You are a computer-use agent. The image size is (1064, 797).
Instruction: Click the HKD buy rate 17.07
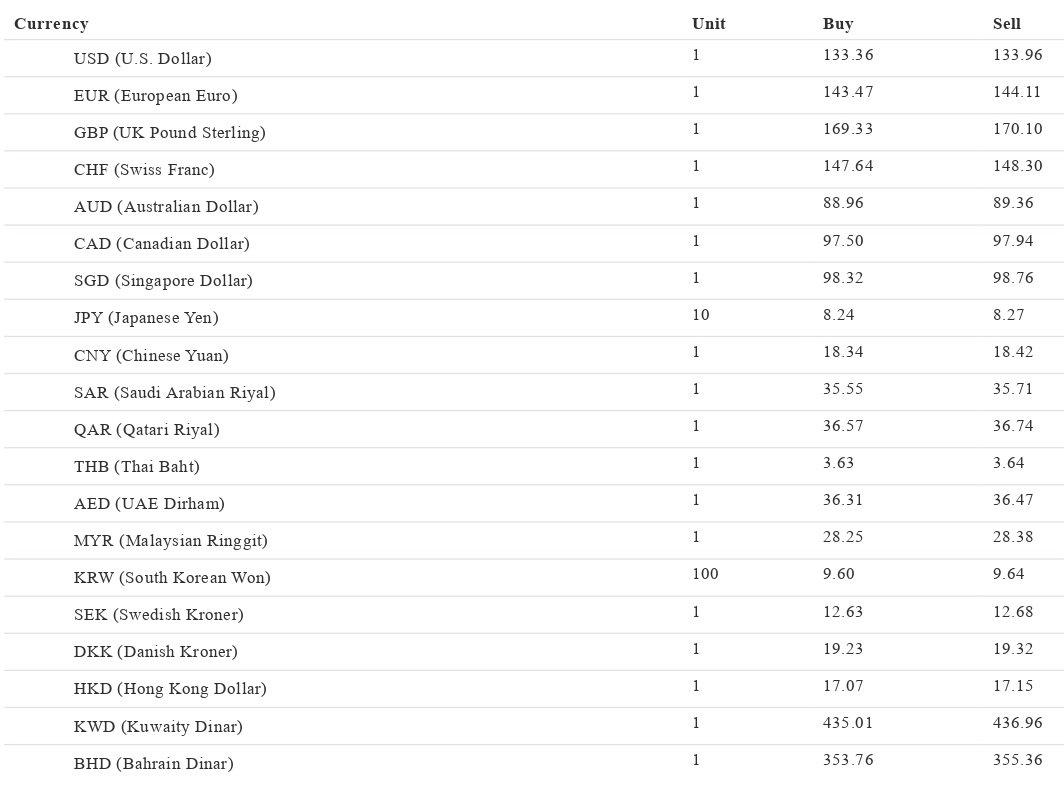[843, 686]
